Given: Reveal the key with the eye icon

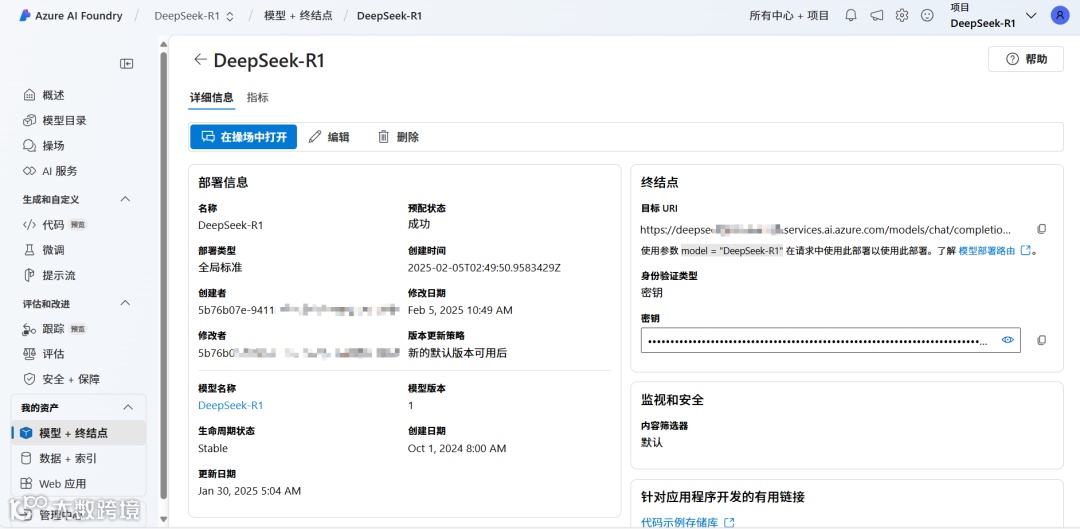Looking at the screenshot, I should (x=1008, y=340).
